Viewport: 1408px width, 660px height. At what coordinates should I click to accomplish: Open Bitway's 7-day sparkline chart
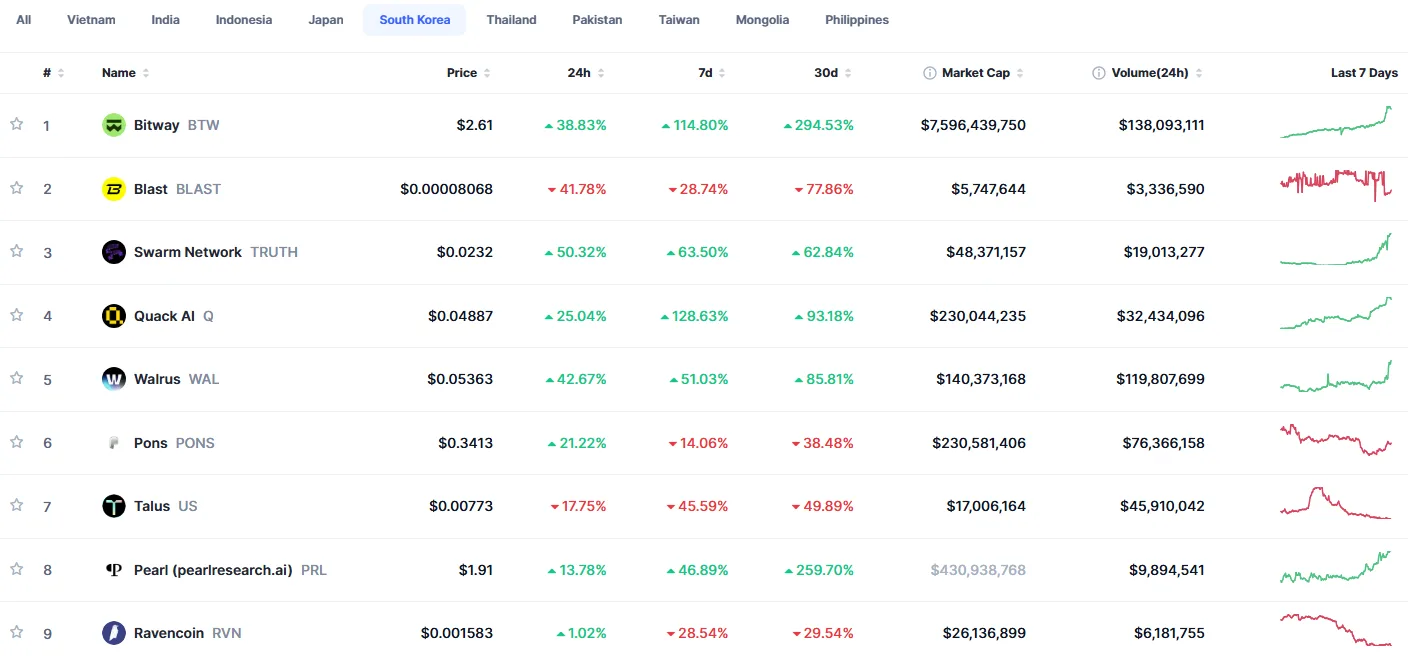pyautogui.click(x=1336, y=122)
